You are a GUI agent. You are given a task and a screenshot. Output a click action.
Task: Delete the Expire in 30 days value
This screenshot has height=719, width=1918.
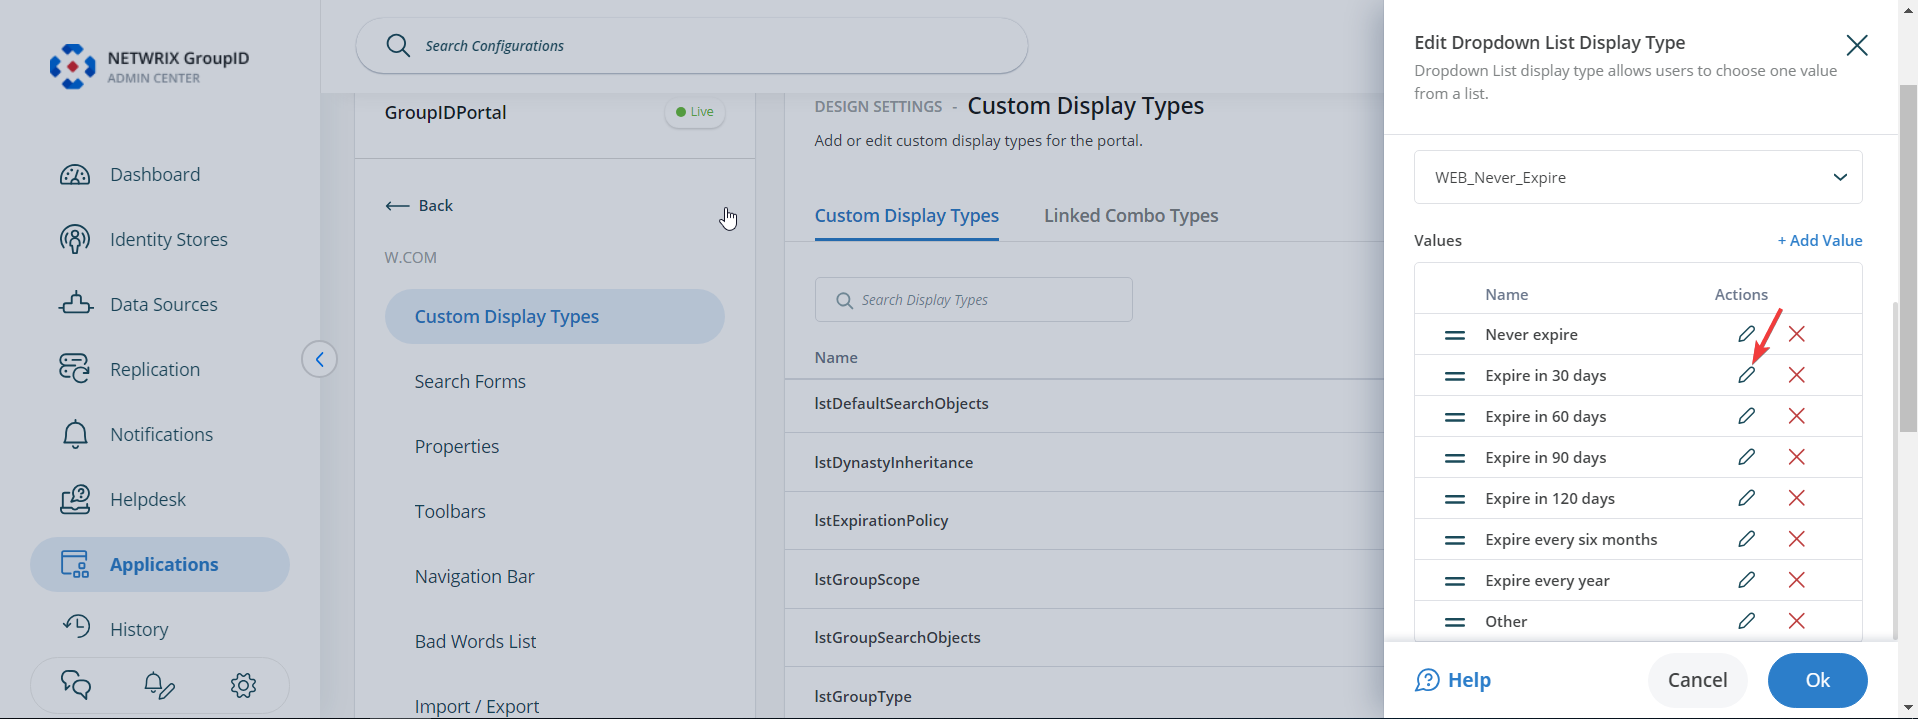click(1797, 375)
